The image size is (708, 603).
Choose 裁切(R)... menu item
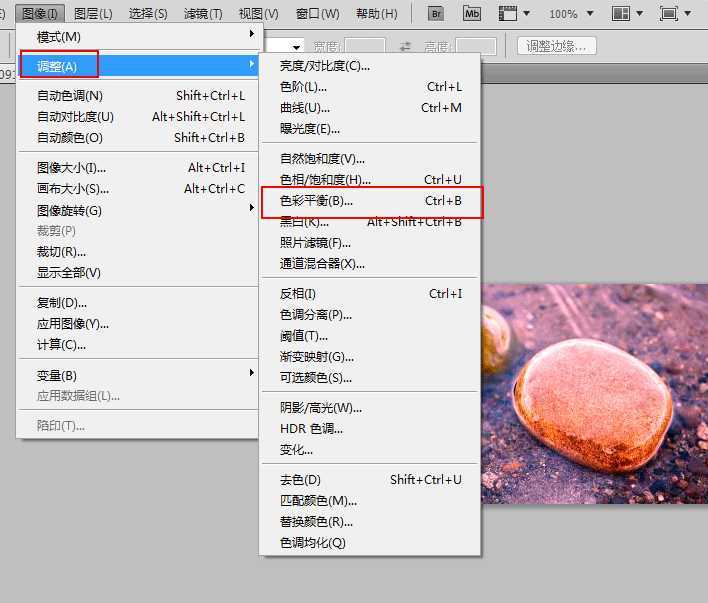tap(138, 252)
